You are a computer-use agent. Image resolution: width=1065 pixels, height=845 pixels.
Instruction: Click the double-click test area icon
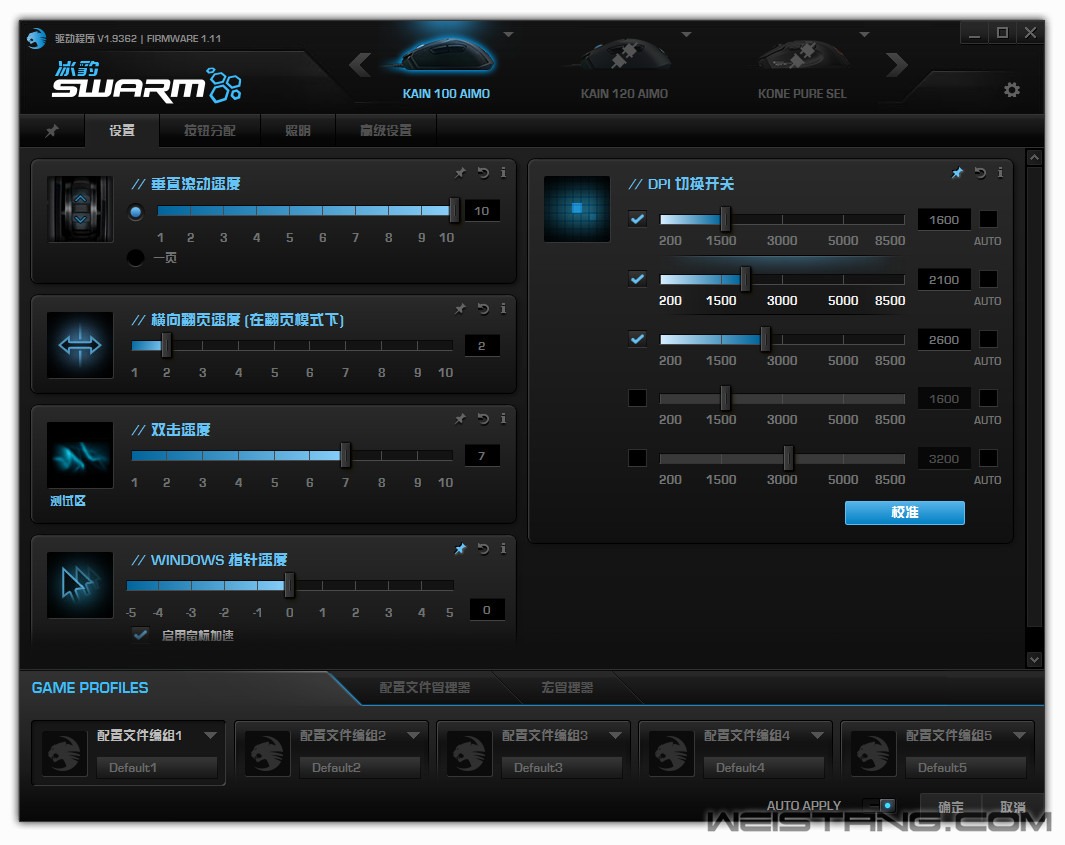79,455
